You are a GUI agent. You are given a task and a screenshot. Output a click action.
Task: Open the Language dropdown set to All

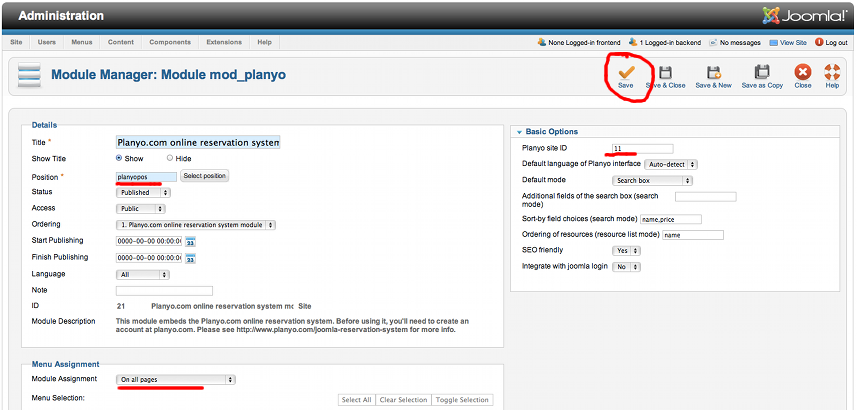[143, 275]
